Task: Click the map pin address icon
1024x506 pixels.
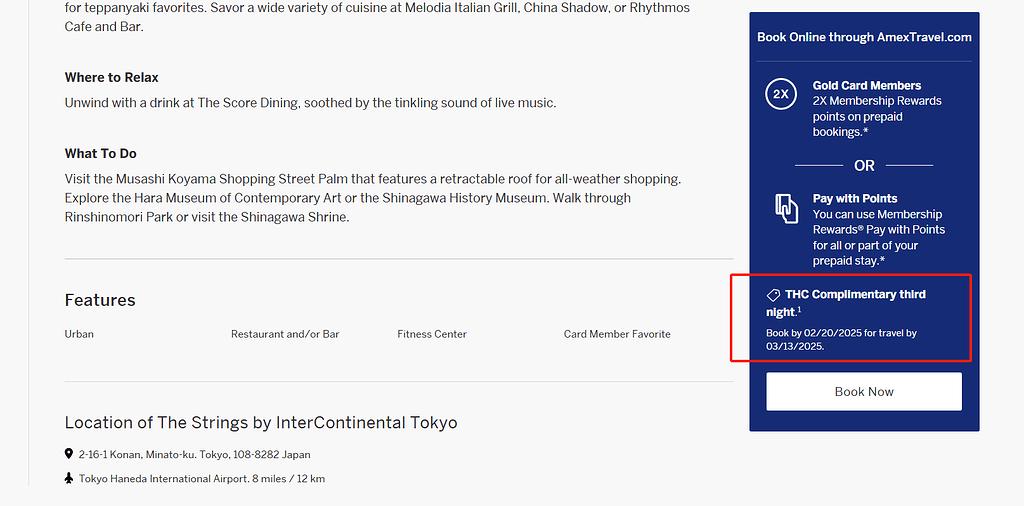Action: coord(69,454)
